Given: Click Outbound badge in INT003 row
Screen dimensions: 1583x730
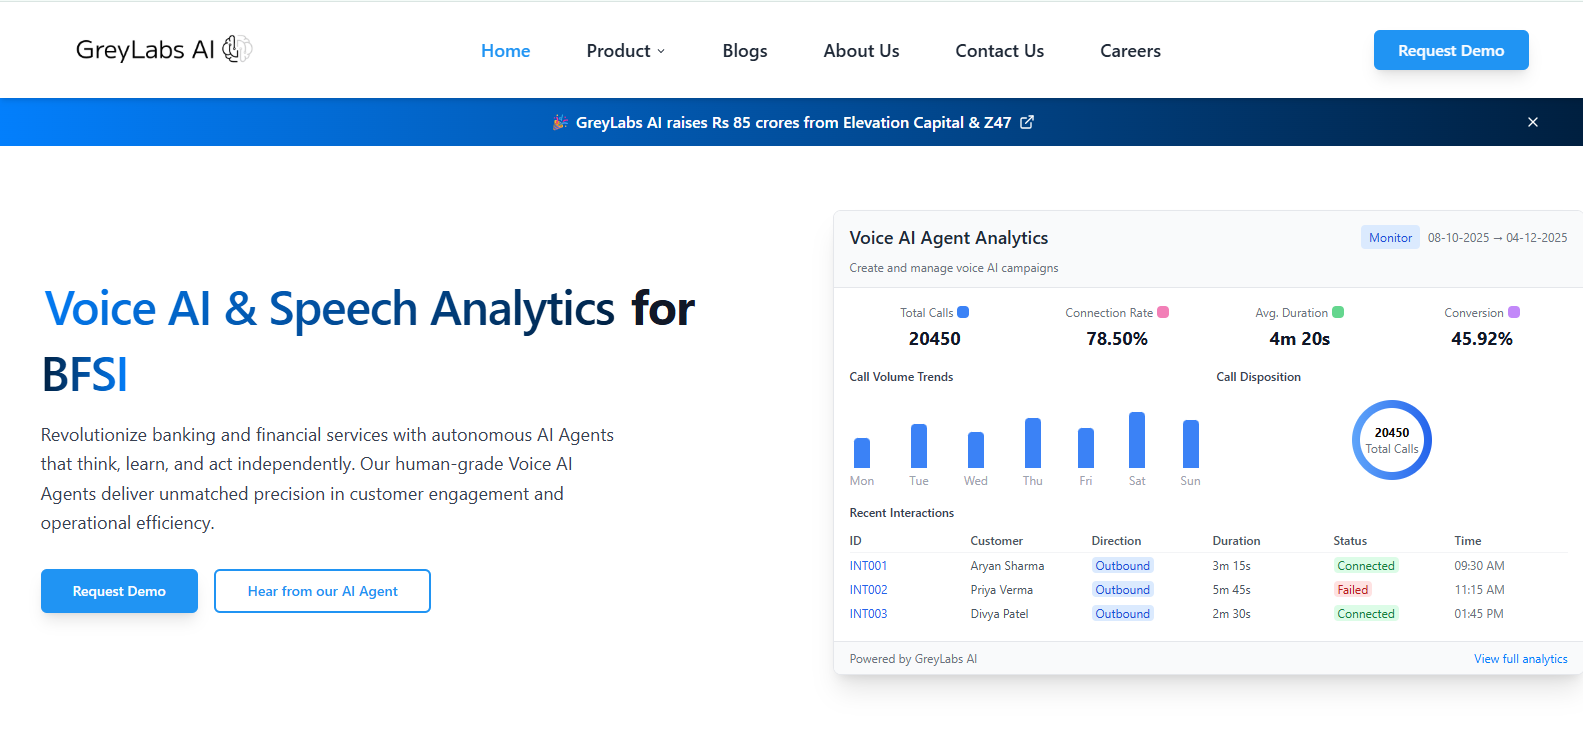Looking at the screenshot, I should tap(1123, 614).
